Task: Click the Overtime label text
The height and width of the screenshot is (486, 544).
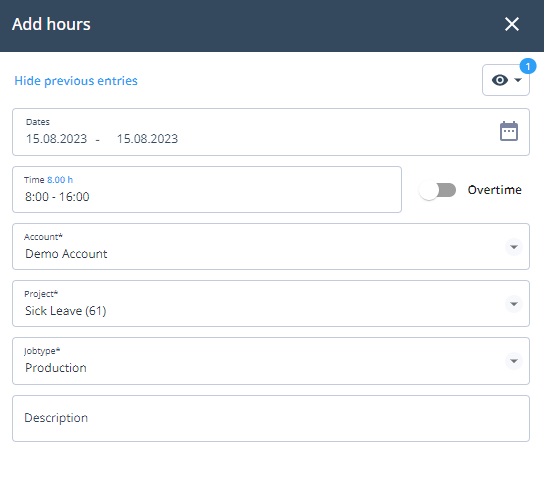Action: pyautogui.click(x=494, y=190)
